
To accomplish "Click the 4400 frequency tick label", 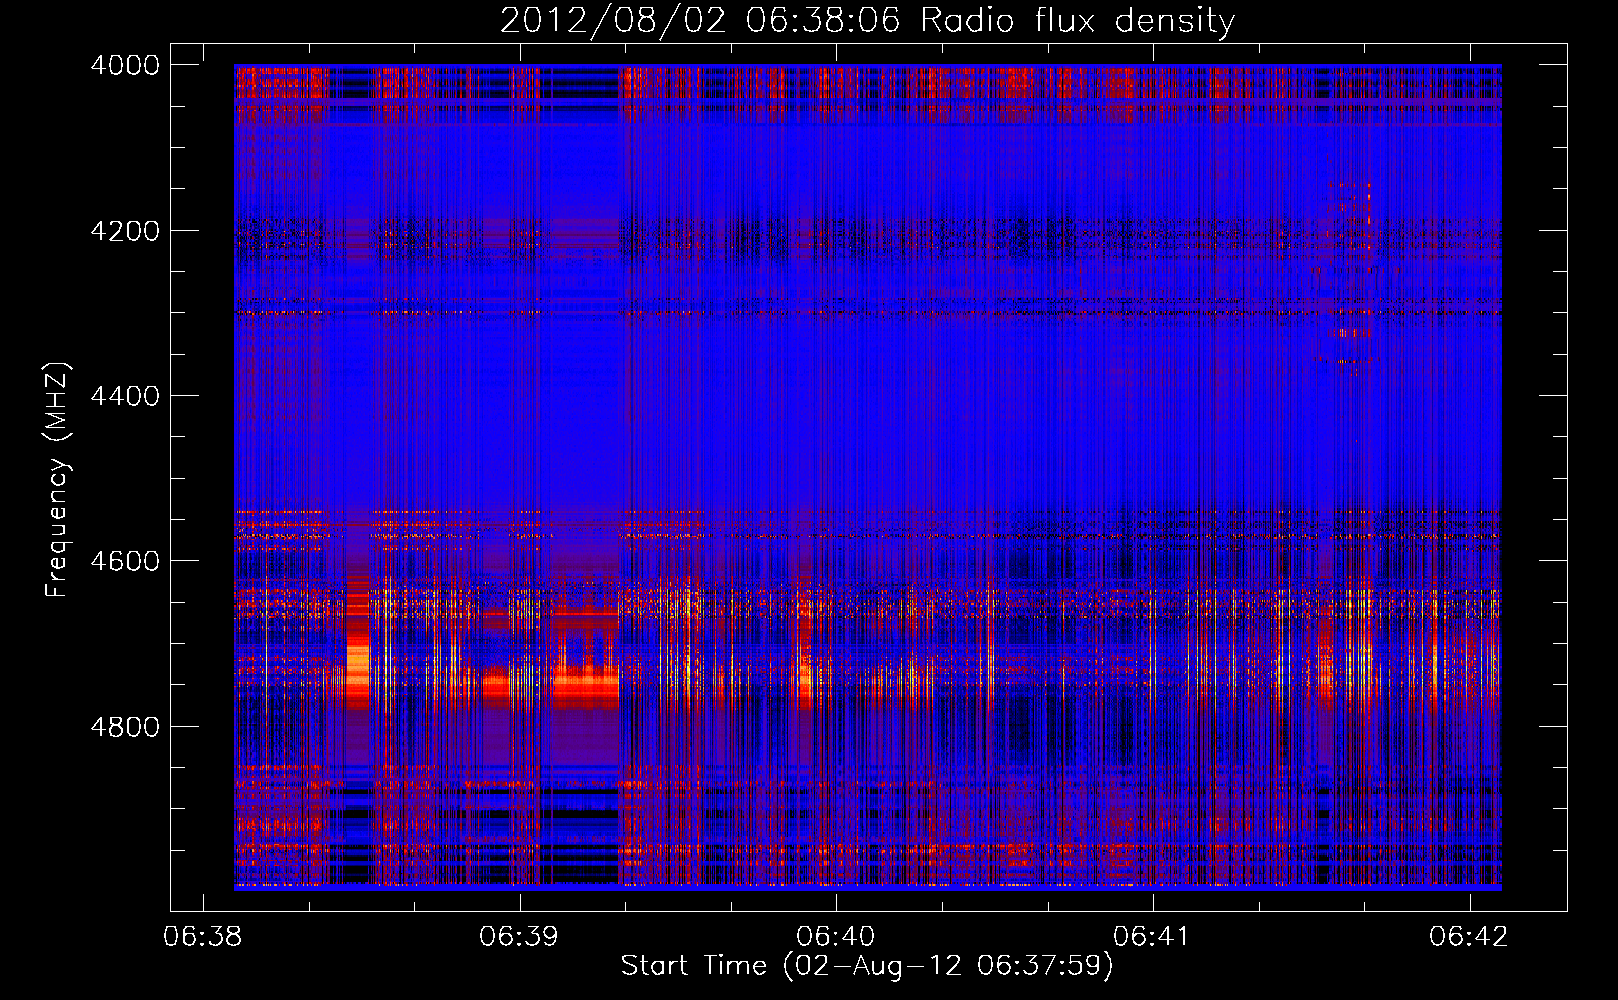I will click(125, 396).
